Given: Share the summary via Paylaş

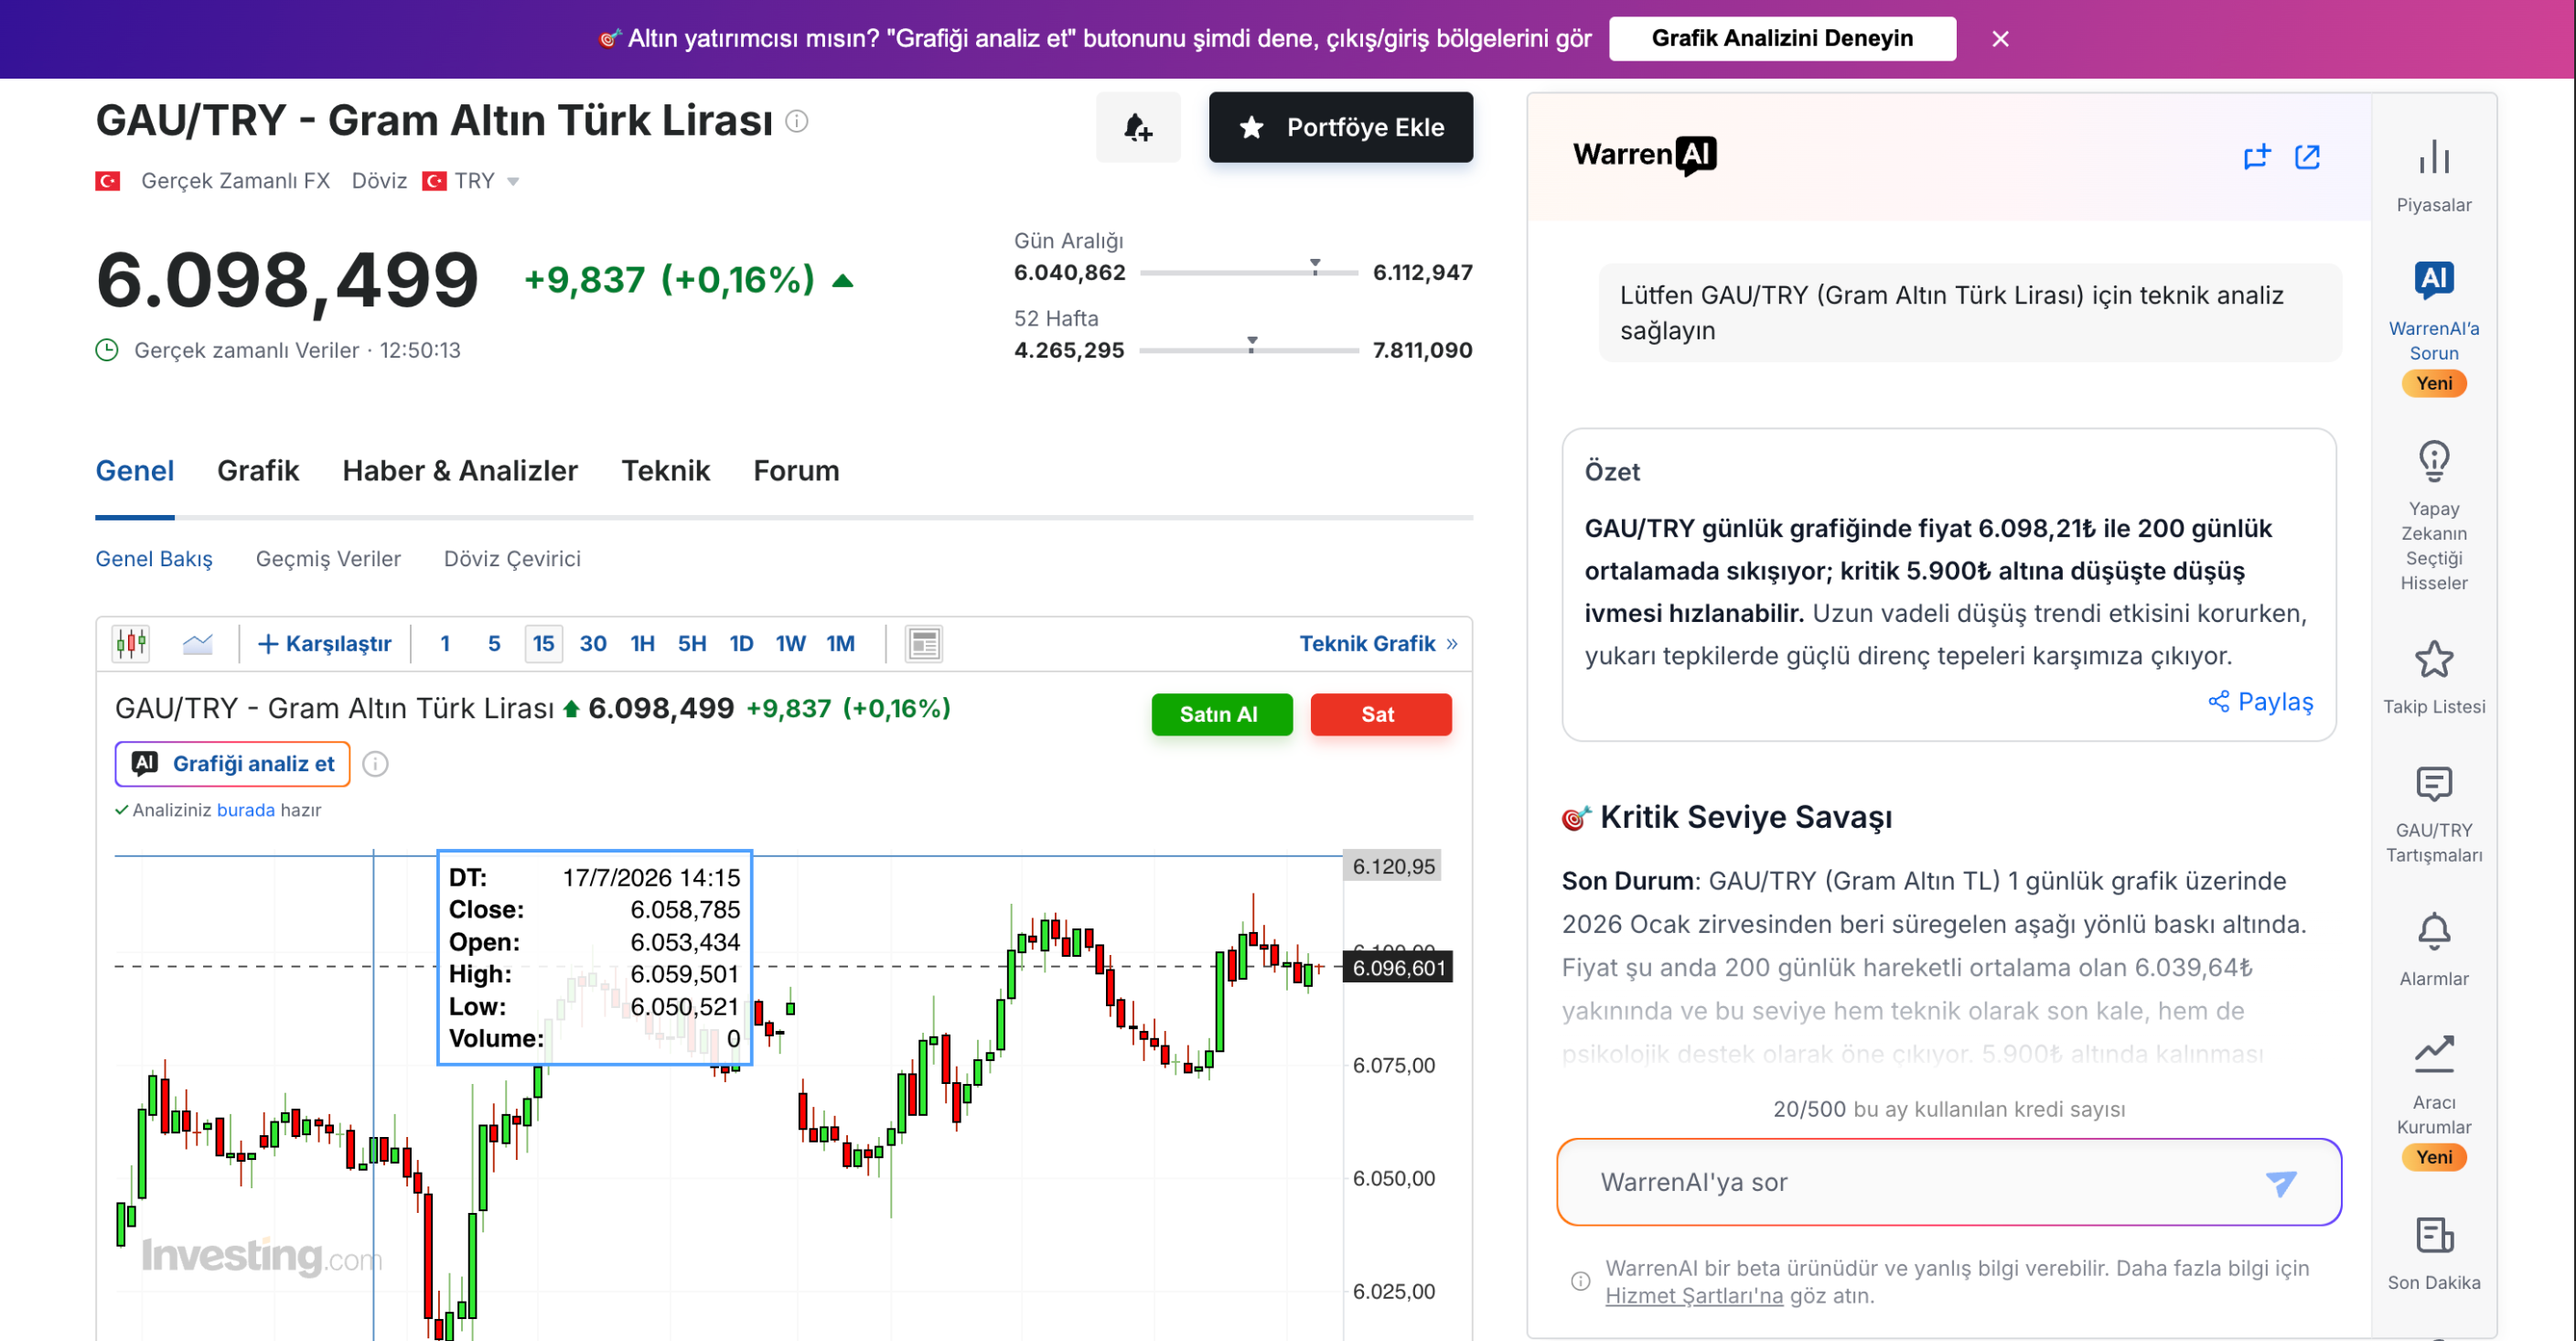Looking at the screenshot, I should click(x=2260, y=702).
